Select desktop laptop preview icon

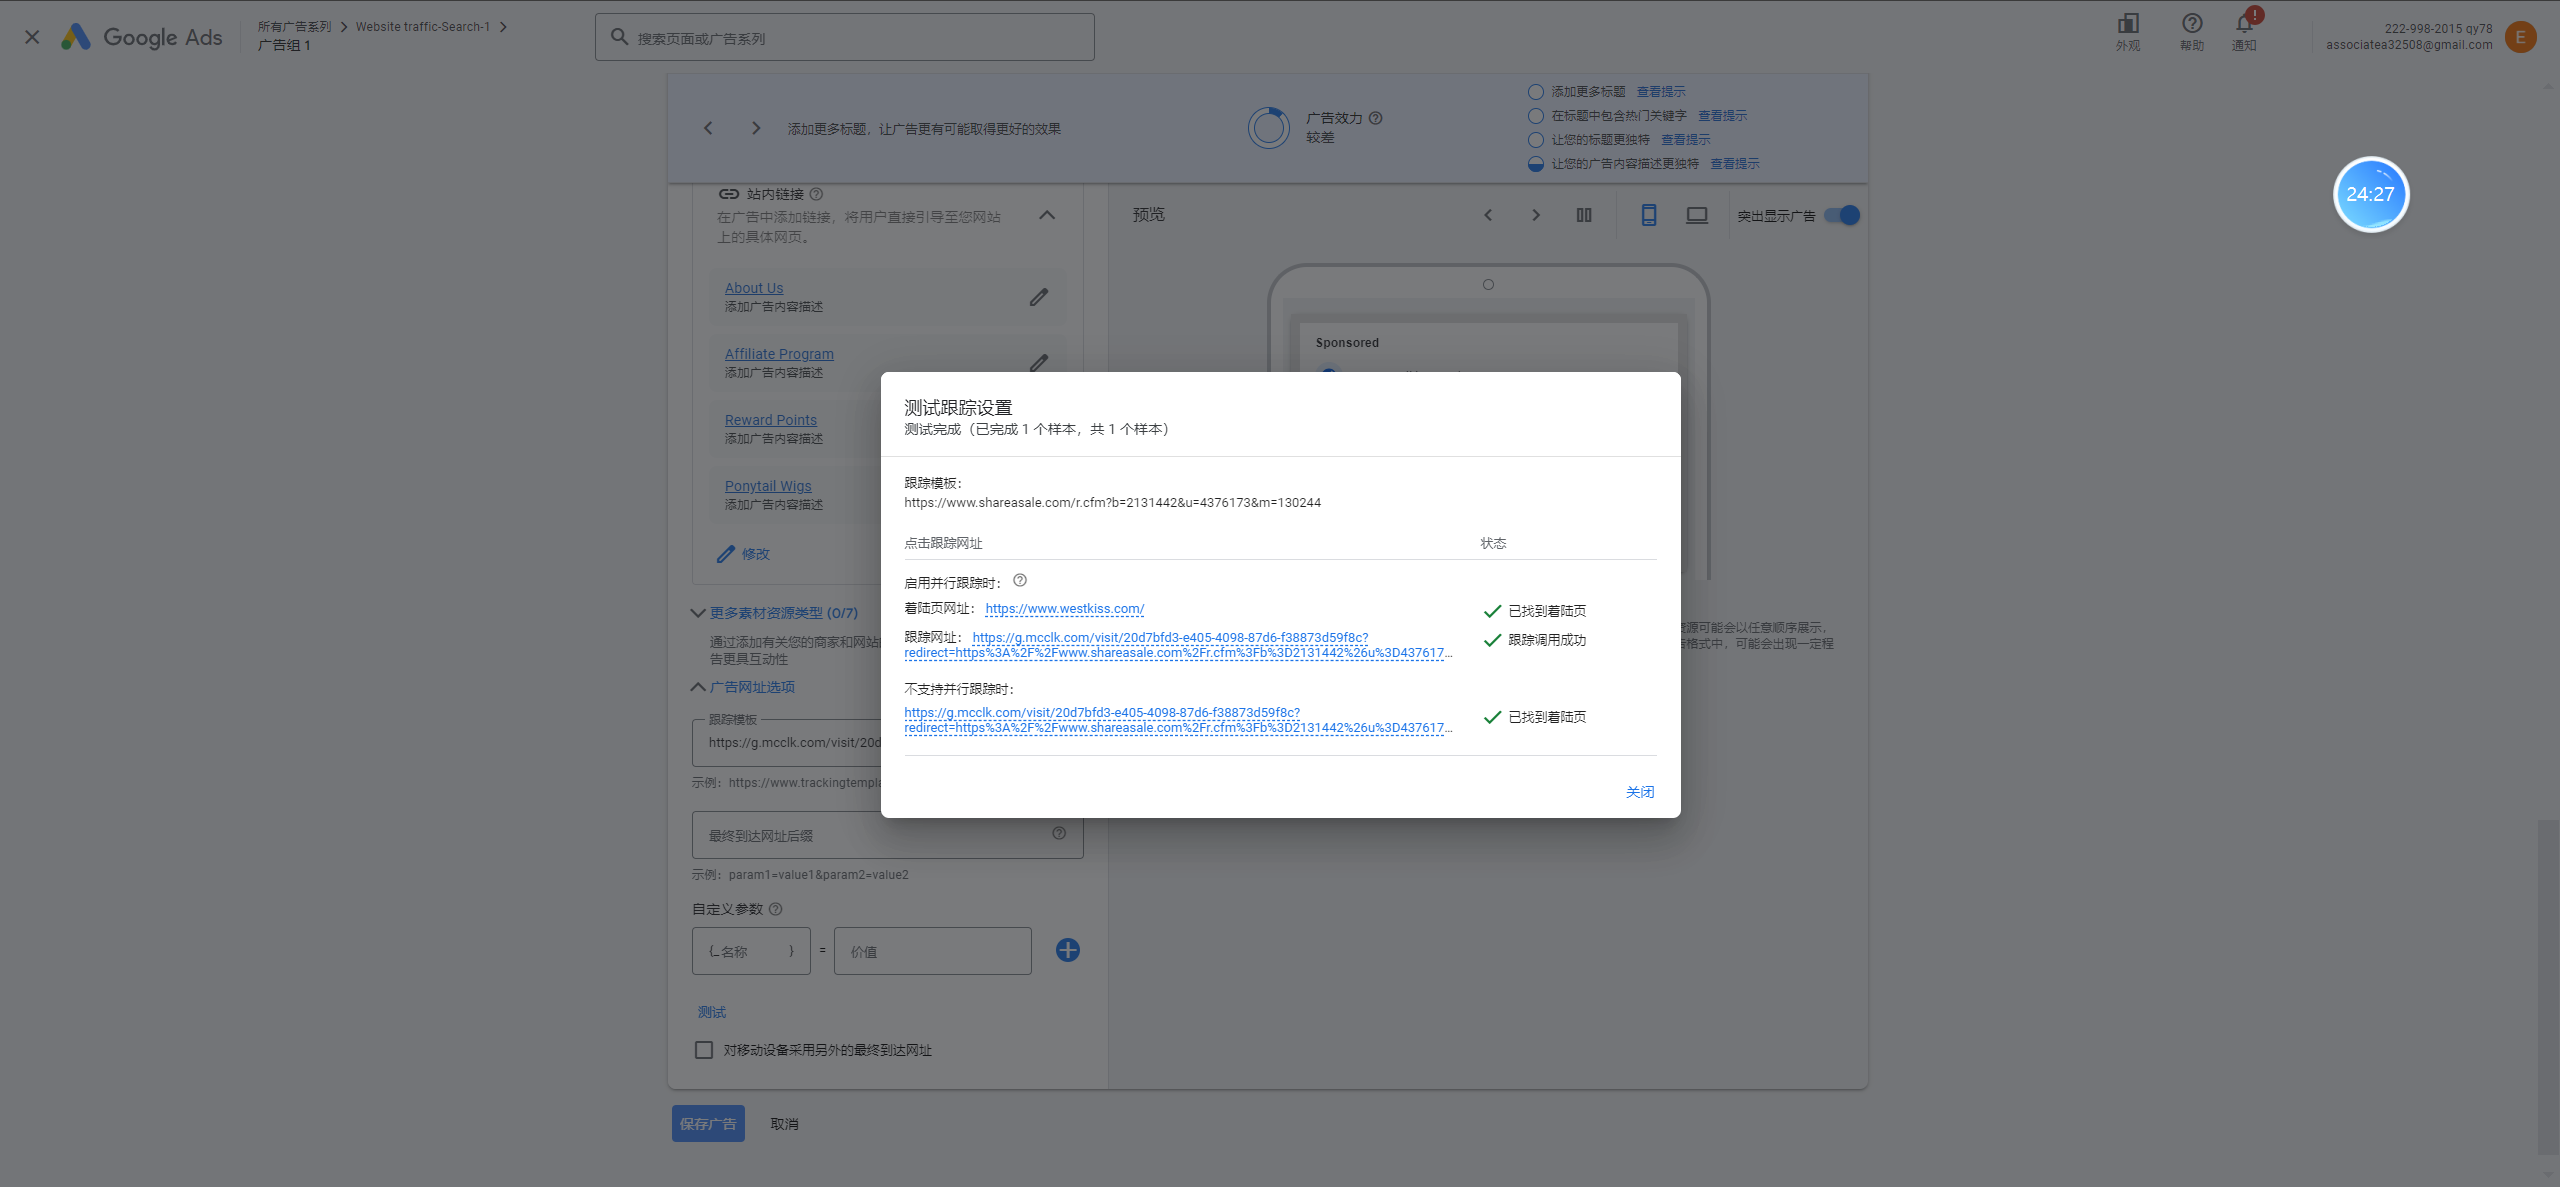pyautogui.click(x=1697, y=215)
